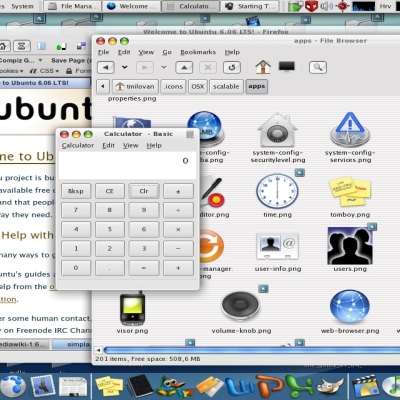Select the user-info.png icon
This screenshot has height=400, width=400.
pos(278,246)
